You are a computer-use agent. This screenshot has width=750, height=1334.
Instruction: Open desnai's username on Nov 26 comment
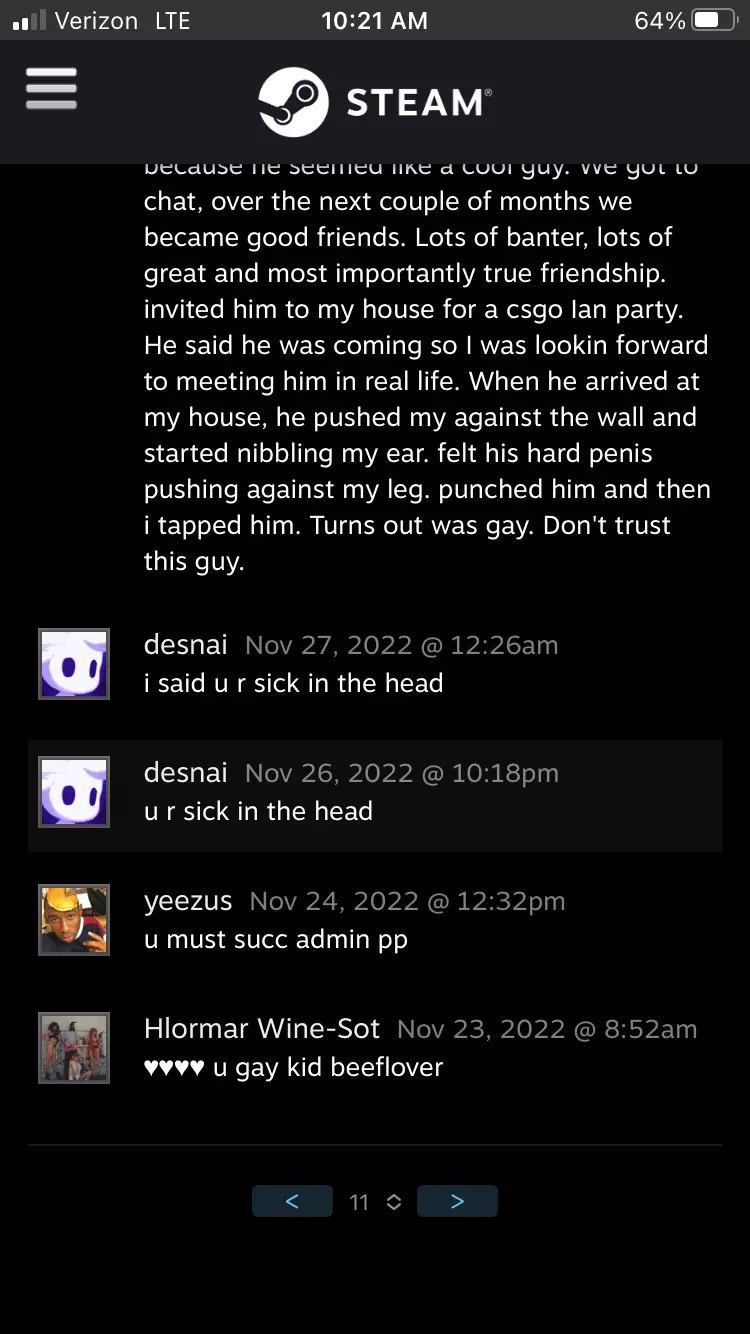pos(186,773)
